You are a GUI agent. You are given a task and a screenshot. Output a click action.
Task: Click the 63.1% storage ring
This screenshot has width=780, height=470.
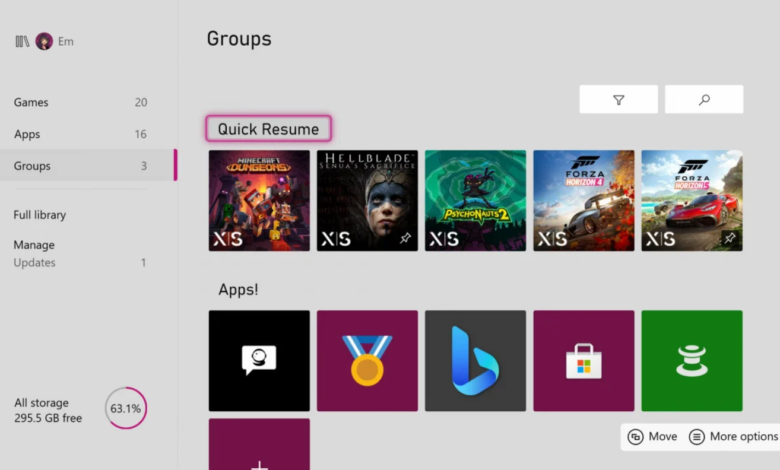(x=126, y=408)
